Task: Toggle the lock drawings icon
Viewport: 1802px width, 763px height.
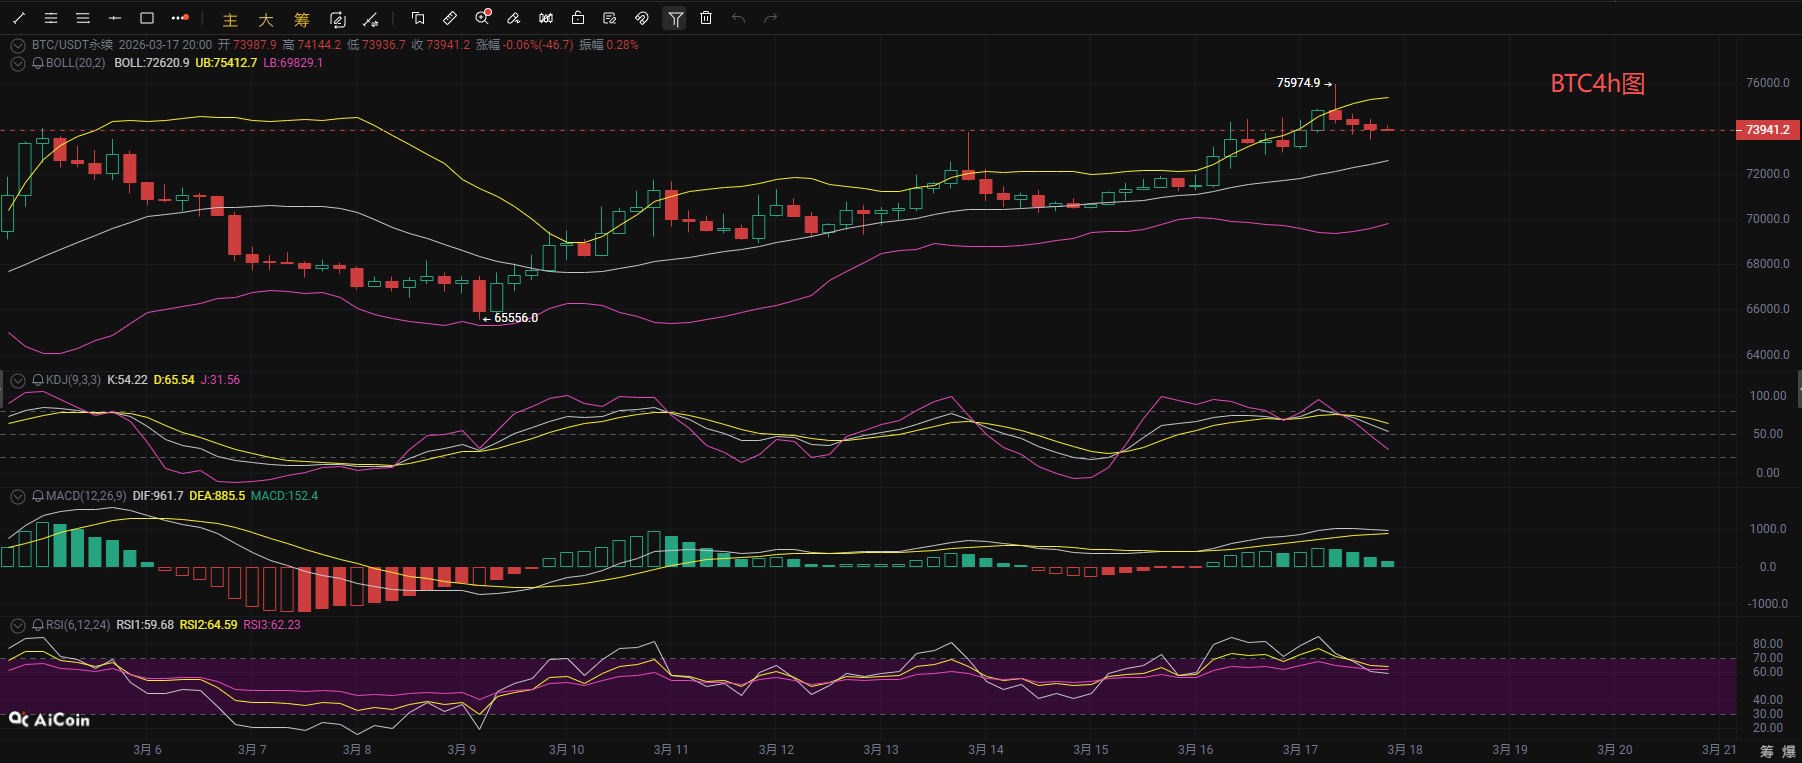Action: click(578, 18)
